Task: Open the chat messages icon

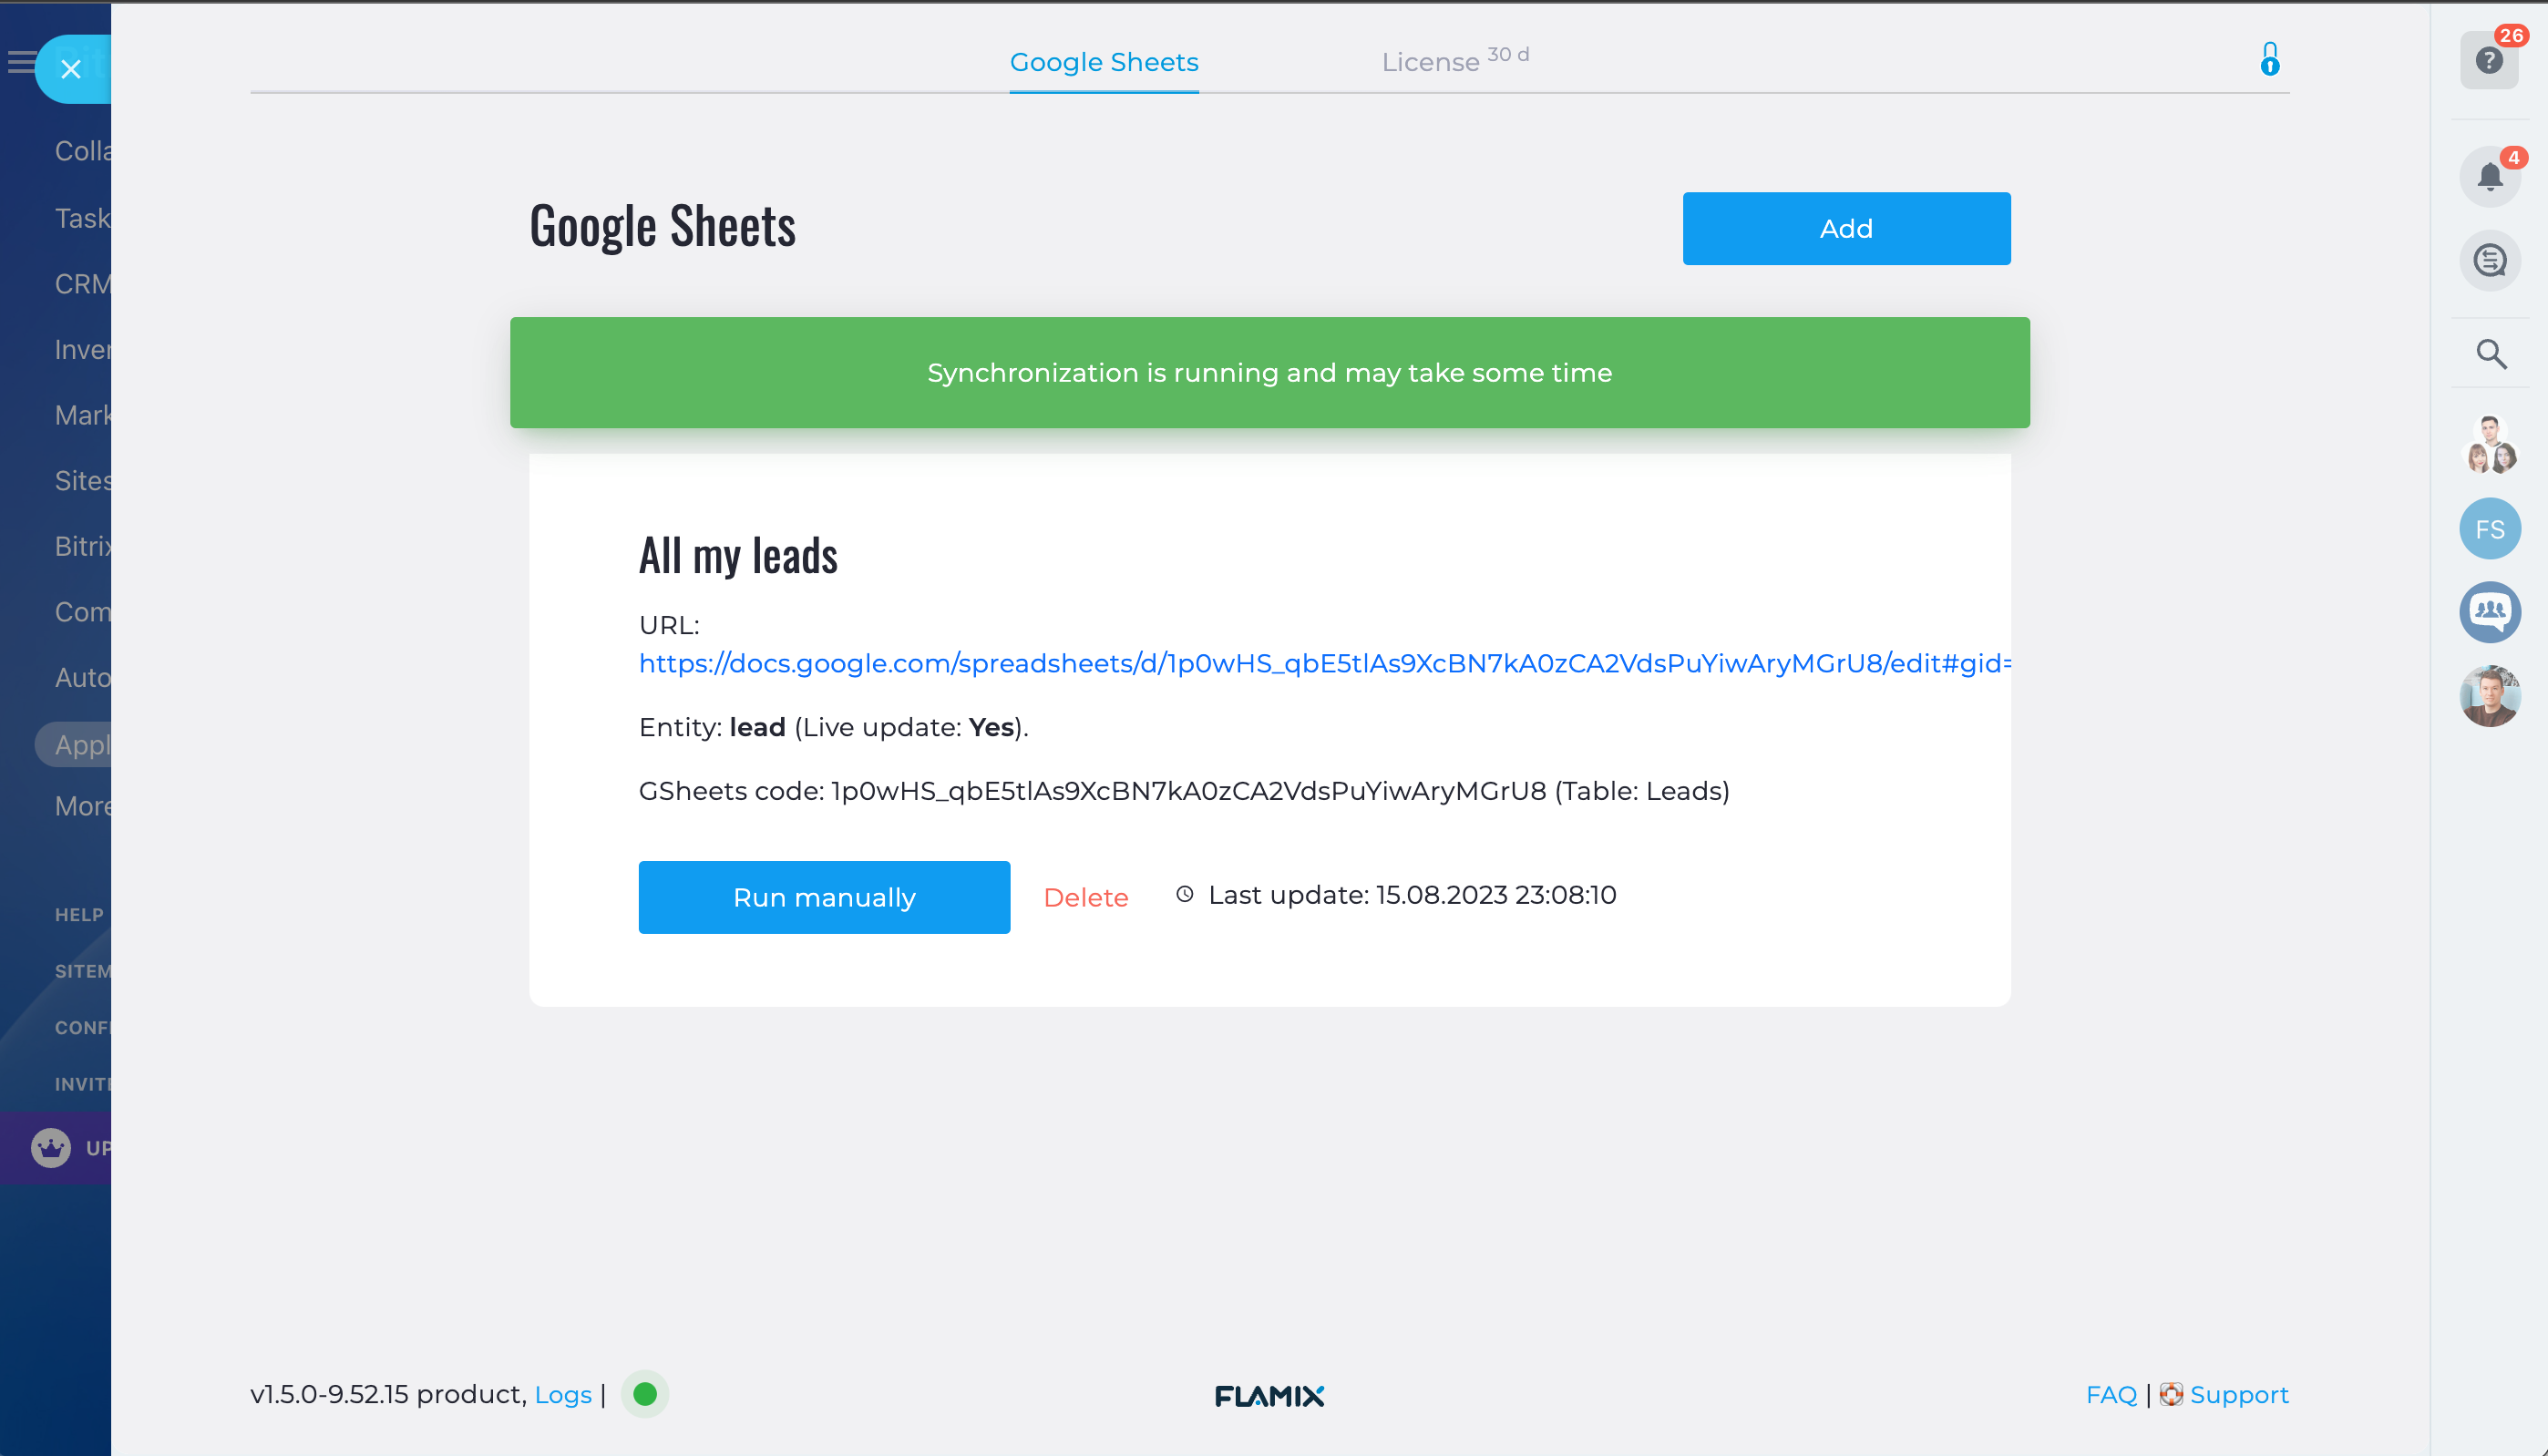Action: (x=2489, y=261)
